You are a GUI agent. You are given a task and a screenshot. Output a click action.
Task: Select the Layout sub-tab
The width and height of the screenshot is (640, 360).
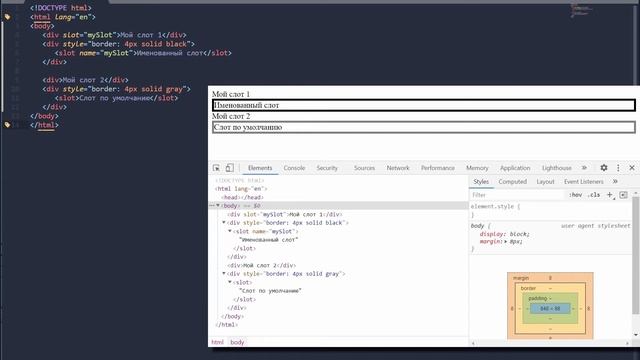(x=545, y=182)
